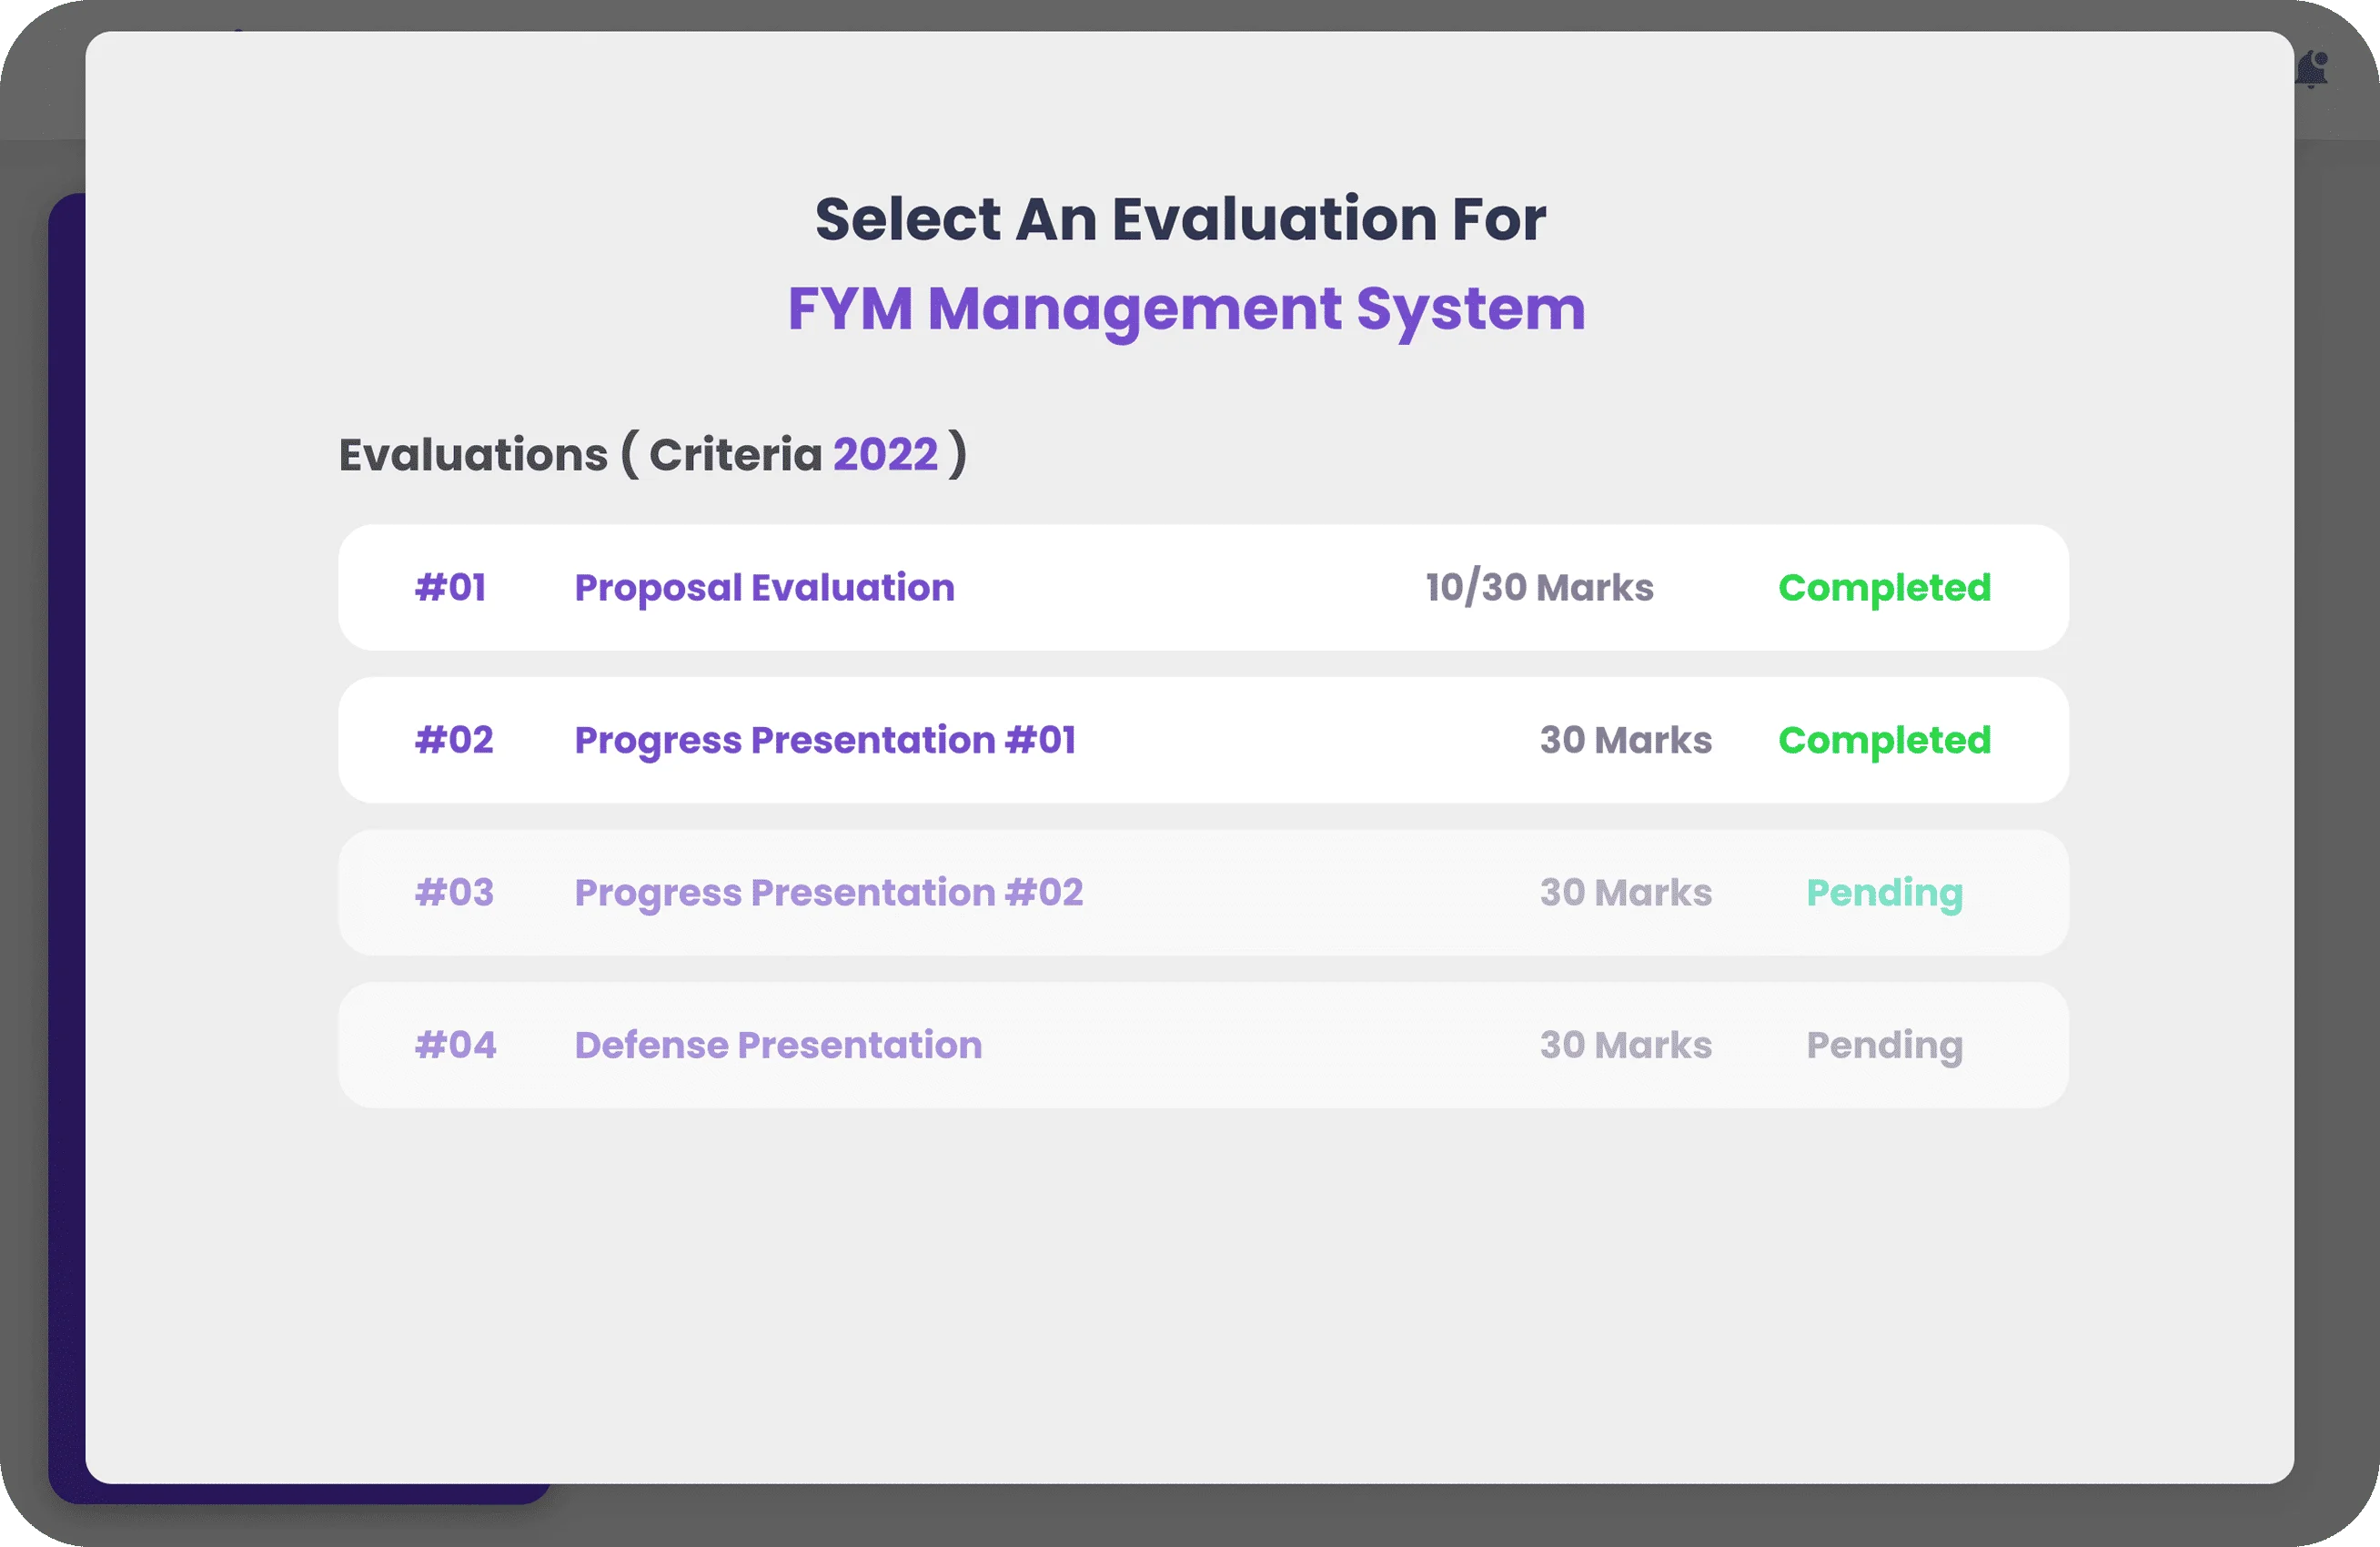This screenshot has height=1547, width=2380.
Task: Click the Completed status for Proposal Evaluation
Action: (1884, 588)
